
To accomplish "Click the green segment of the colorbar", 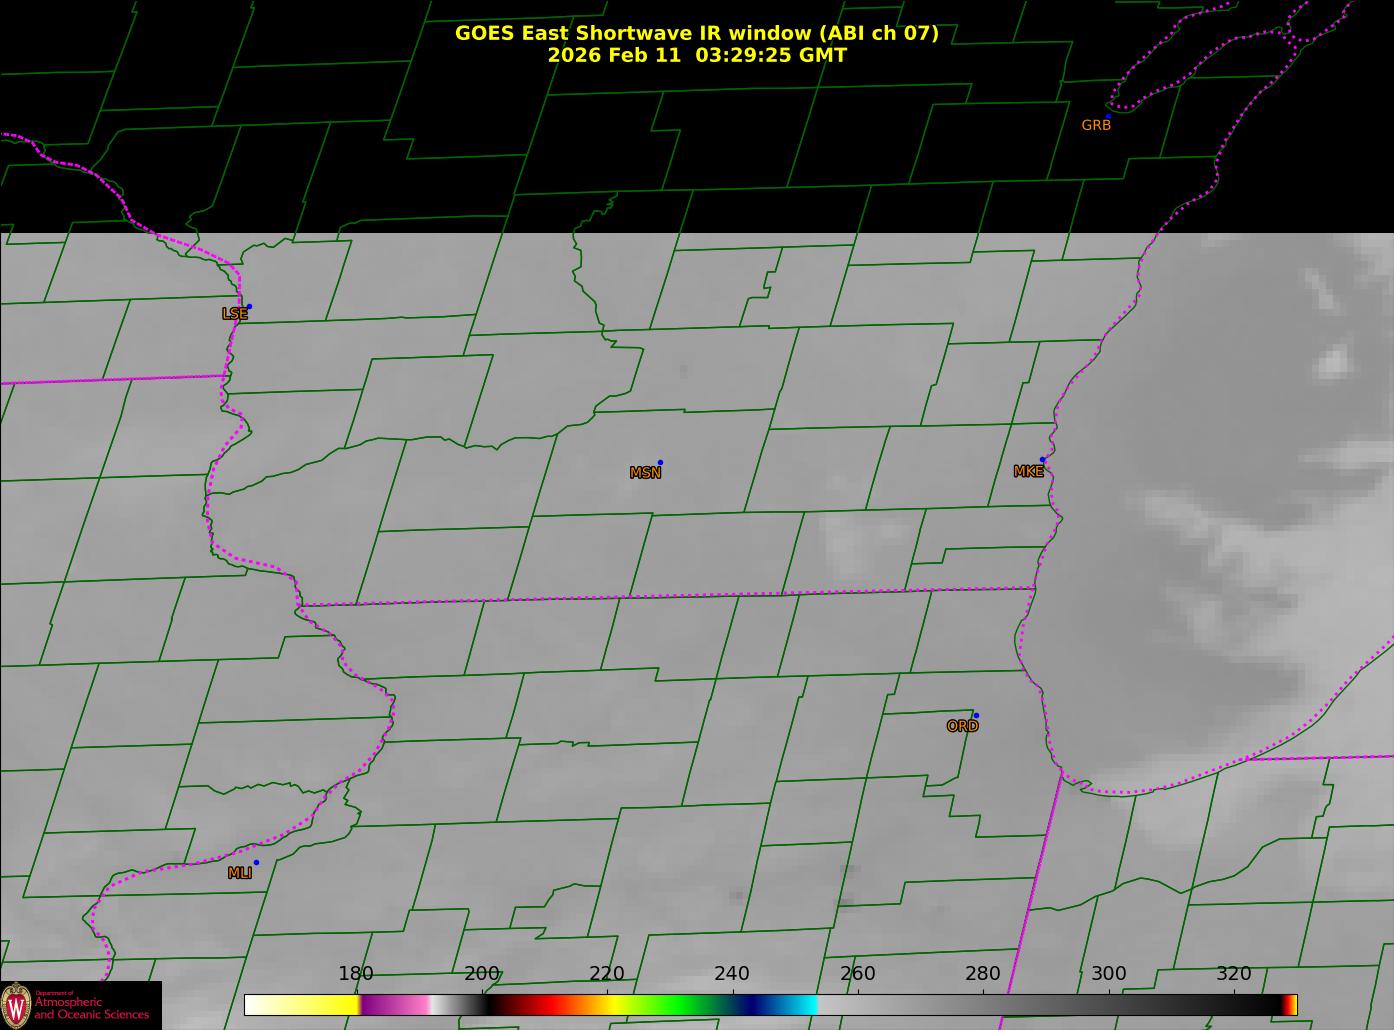I will pyautogui.click(x=680, y=1005).
